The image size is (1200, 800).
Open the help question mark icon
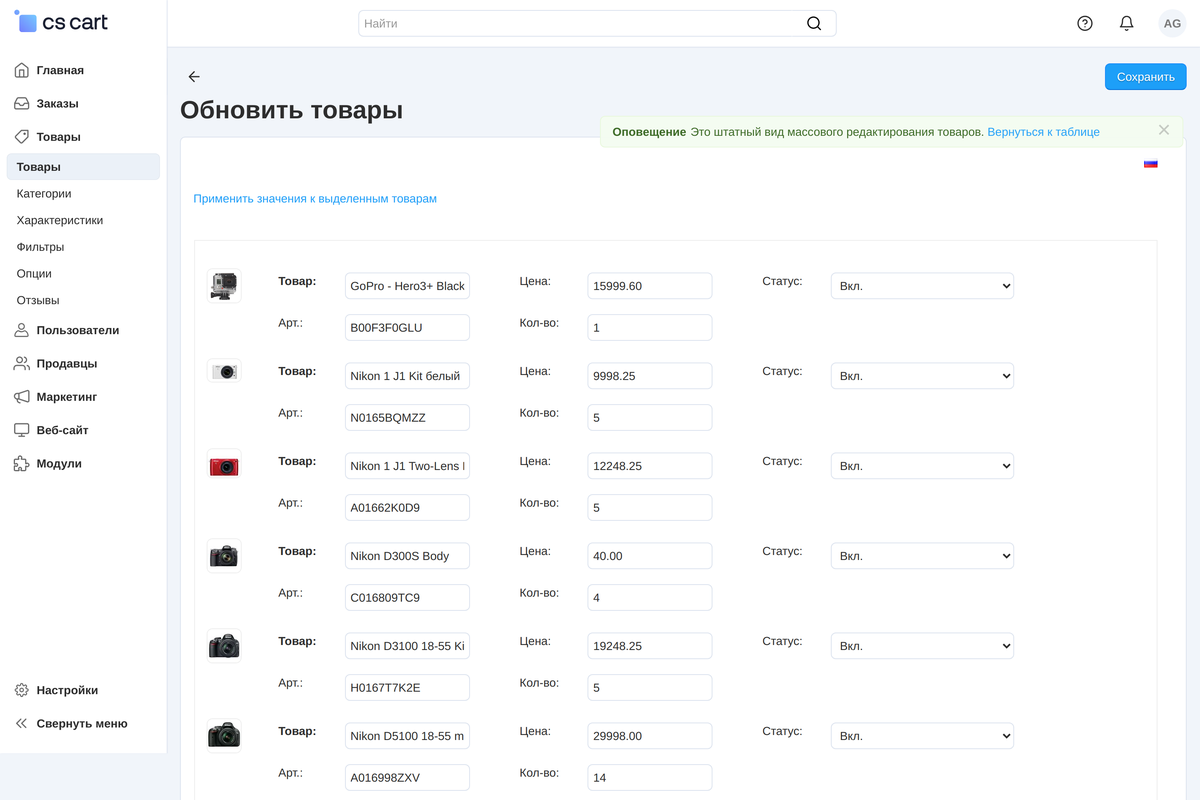pyautogui.click(x=1085, y=23)
